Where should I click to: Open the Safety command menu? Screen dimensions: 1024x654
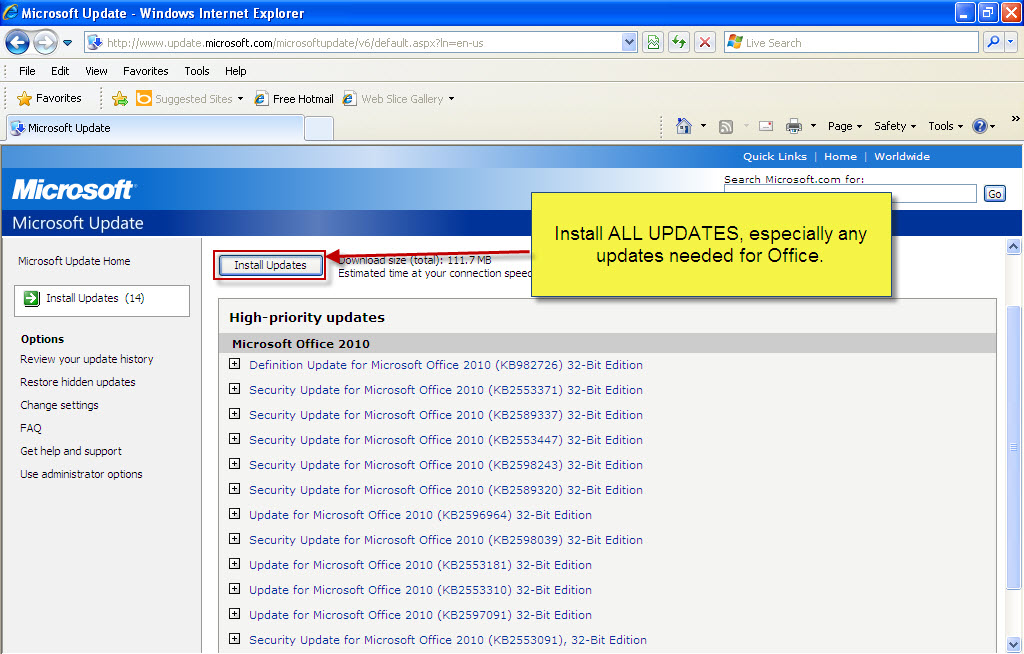point(895,126)
